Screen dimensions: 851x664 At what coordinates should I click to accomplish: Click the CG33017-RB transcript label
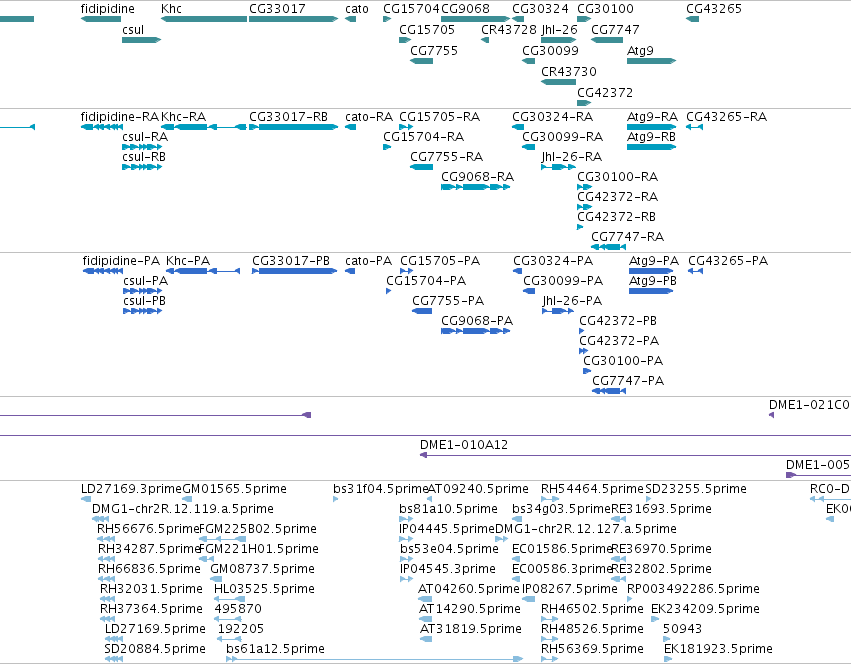(289, 117)
